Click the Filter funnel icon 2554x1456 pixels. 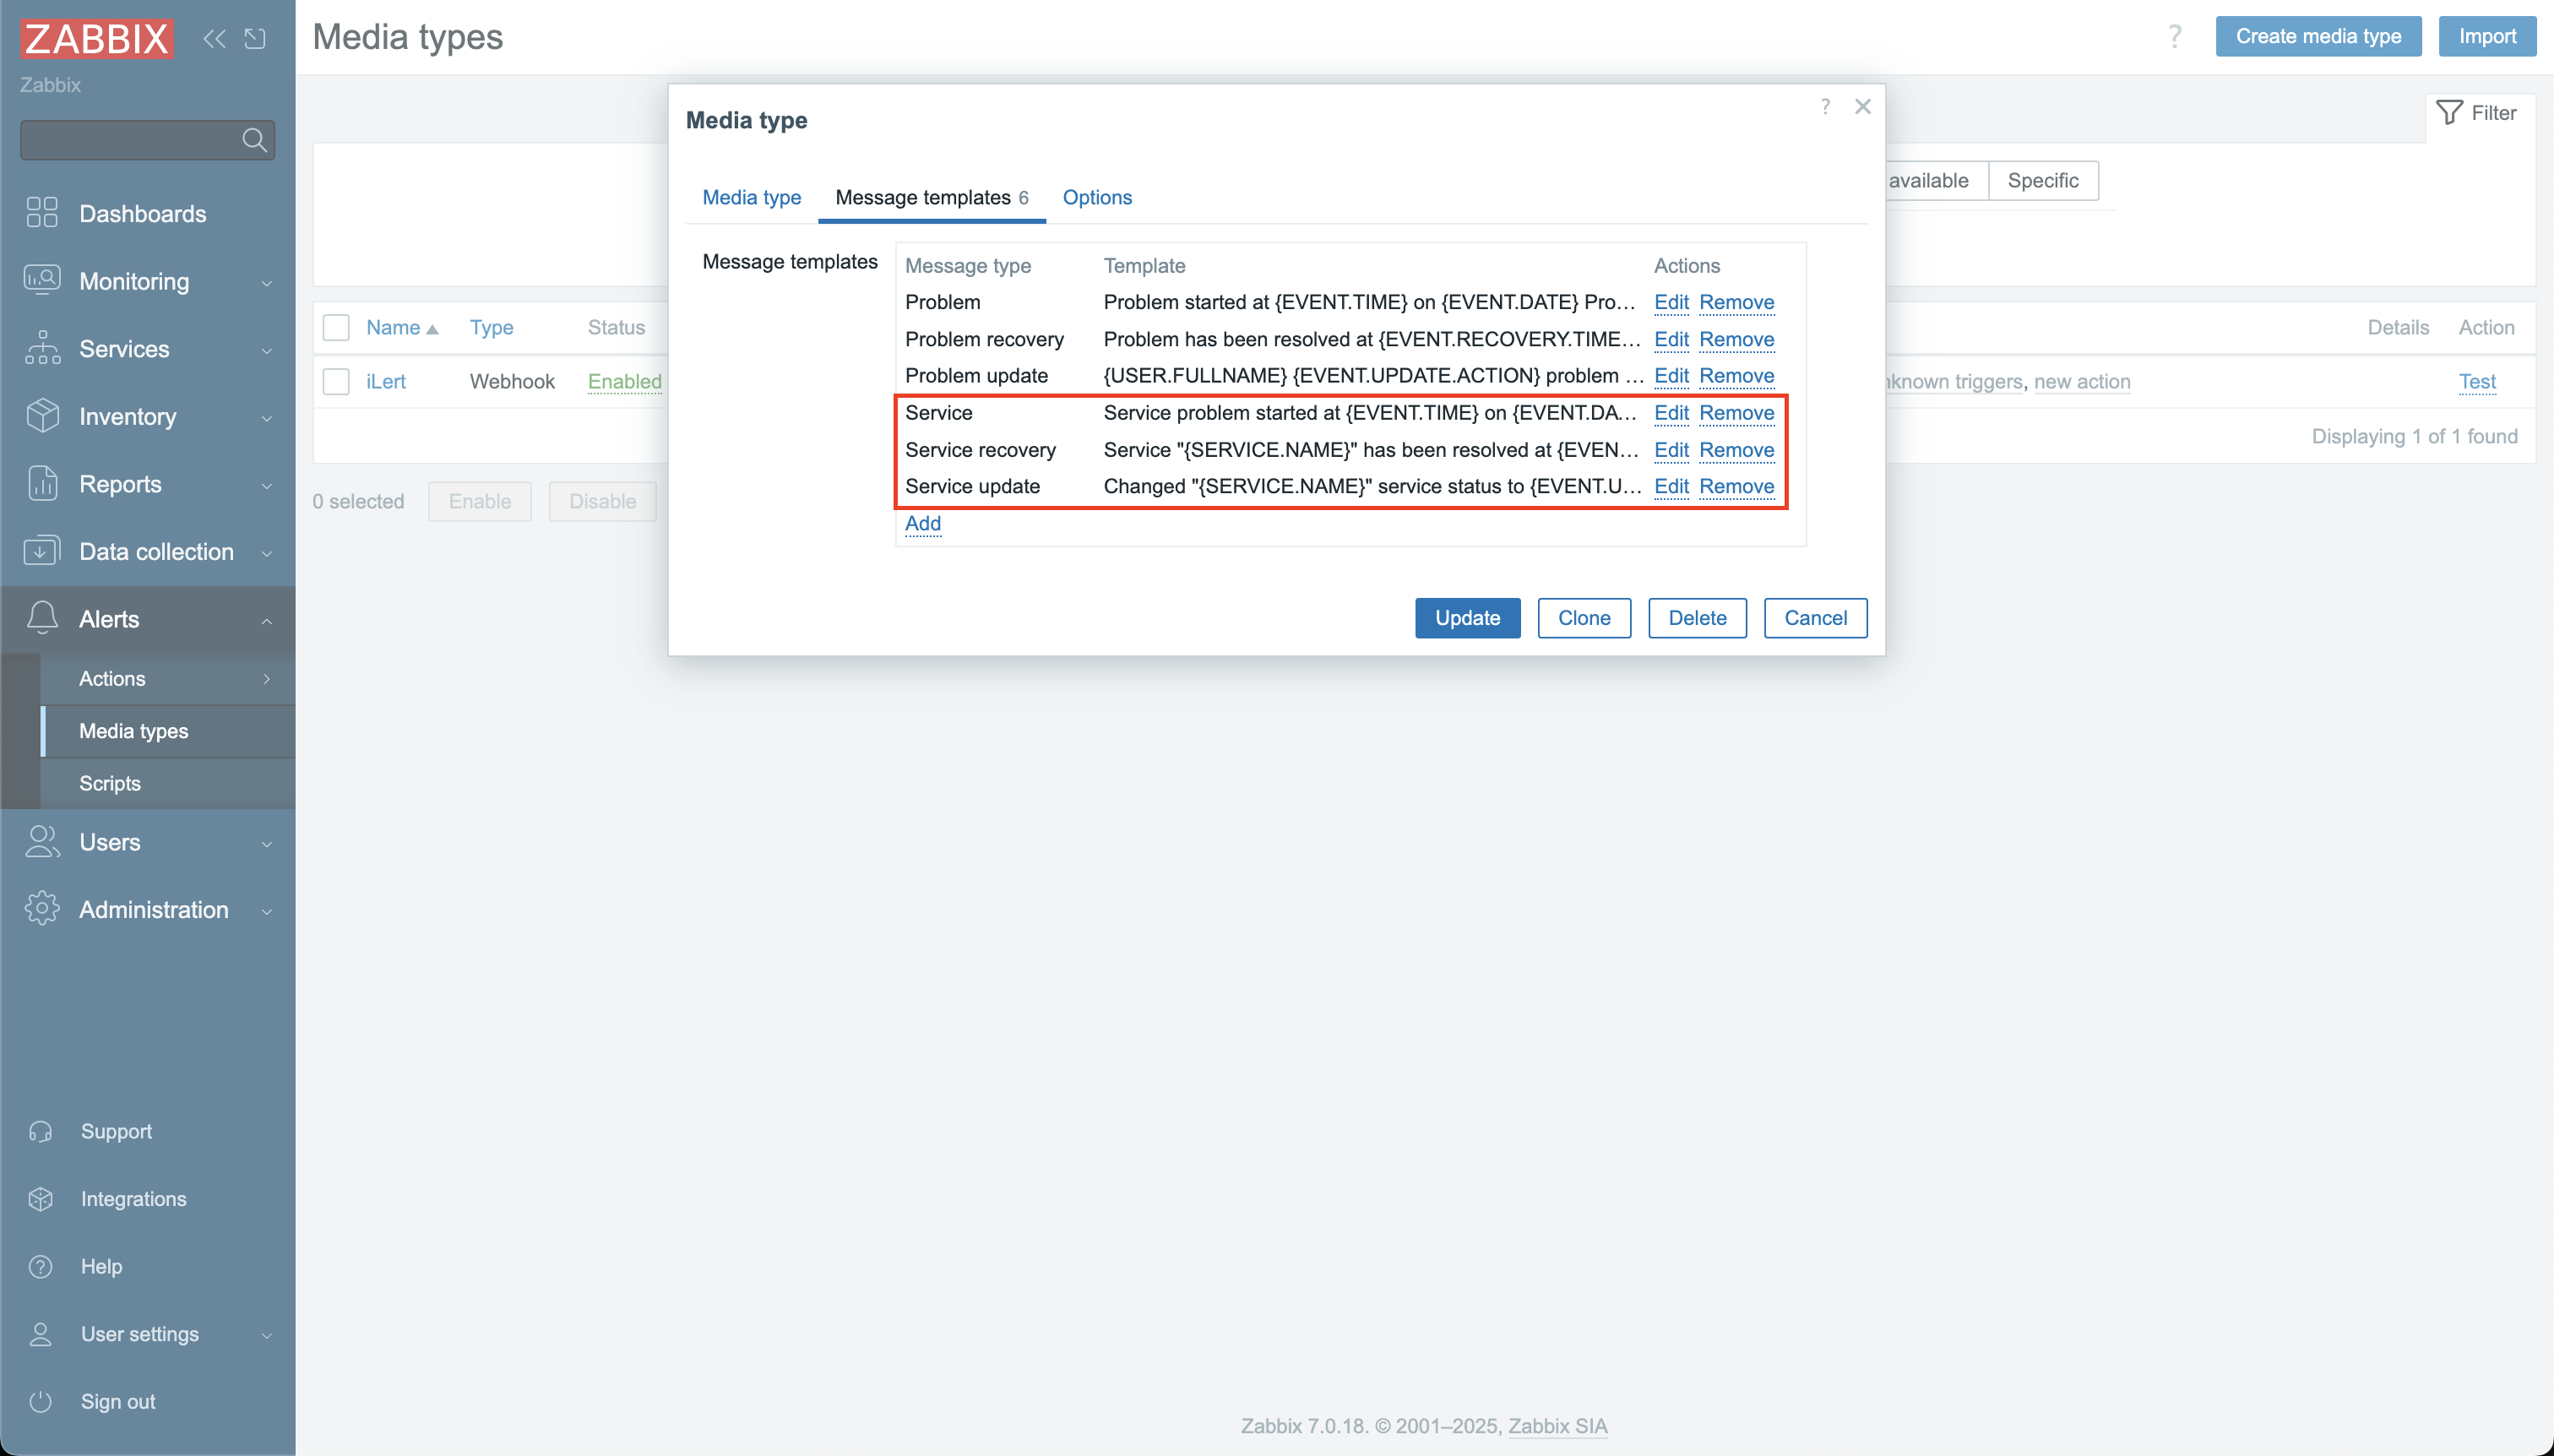pos(2449,113)
